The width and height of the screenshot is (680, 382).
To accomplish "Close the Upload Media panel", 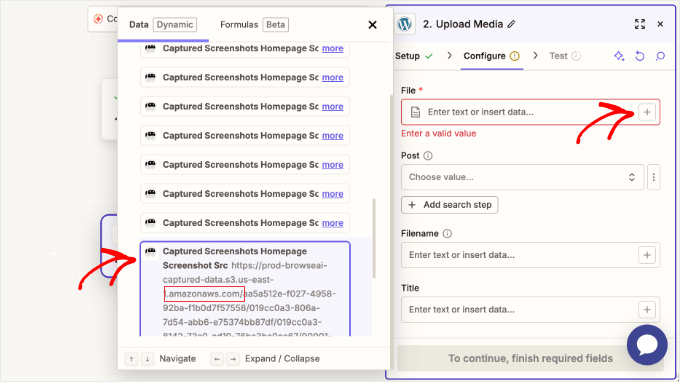I will click(x=660, y=24).
